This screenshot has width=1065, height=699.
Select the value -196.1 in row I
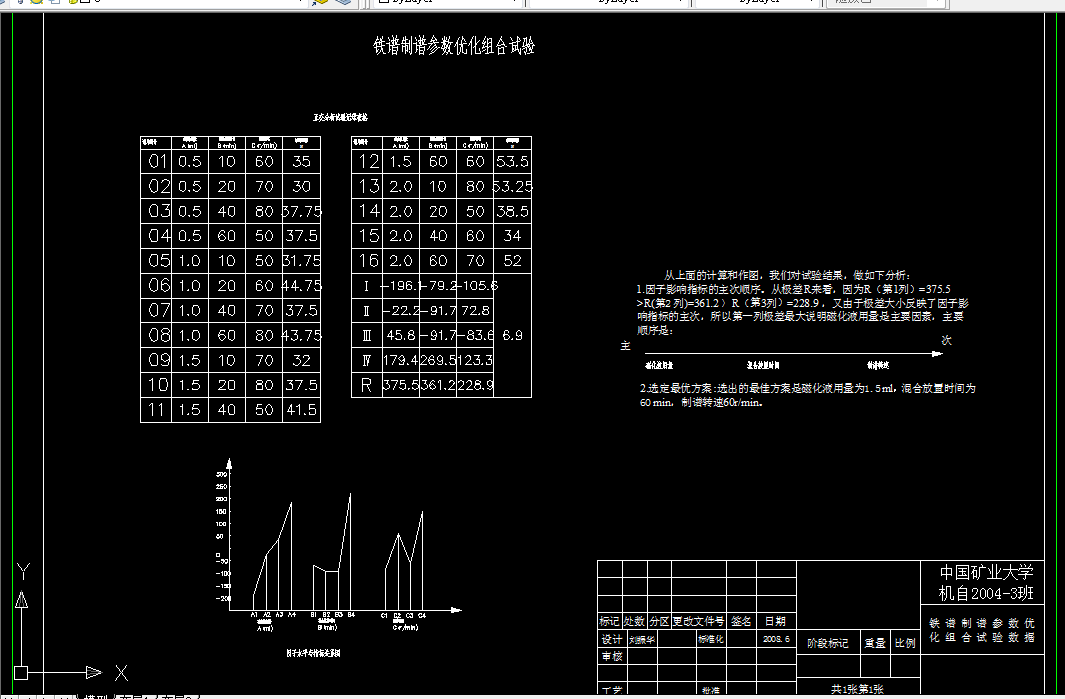tap(401, 286)
